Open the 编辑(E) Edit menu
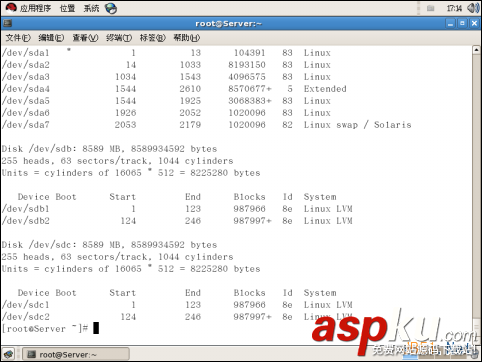This screenshot has width=482, height=362. pos(51,38)
